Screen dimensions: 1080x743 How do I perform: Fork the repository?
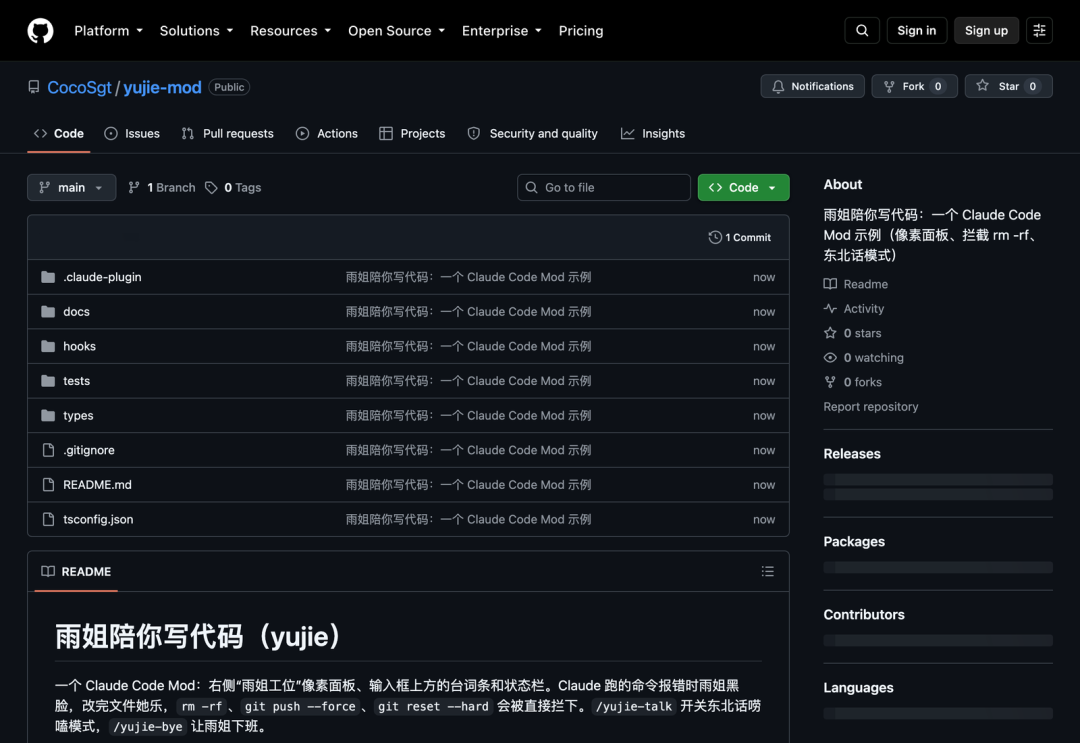[914, 86]
